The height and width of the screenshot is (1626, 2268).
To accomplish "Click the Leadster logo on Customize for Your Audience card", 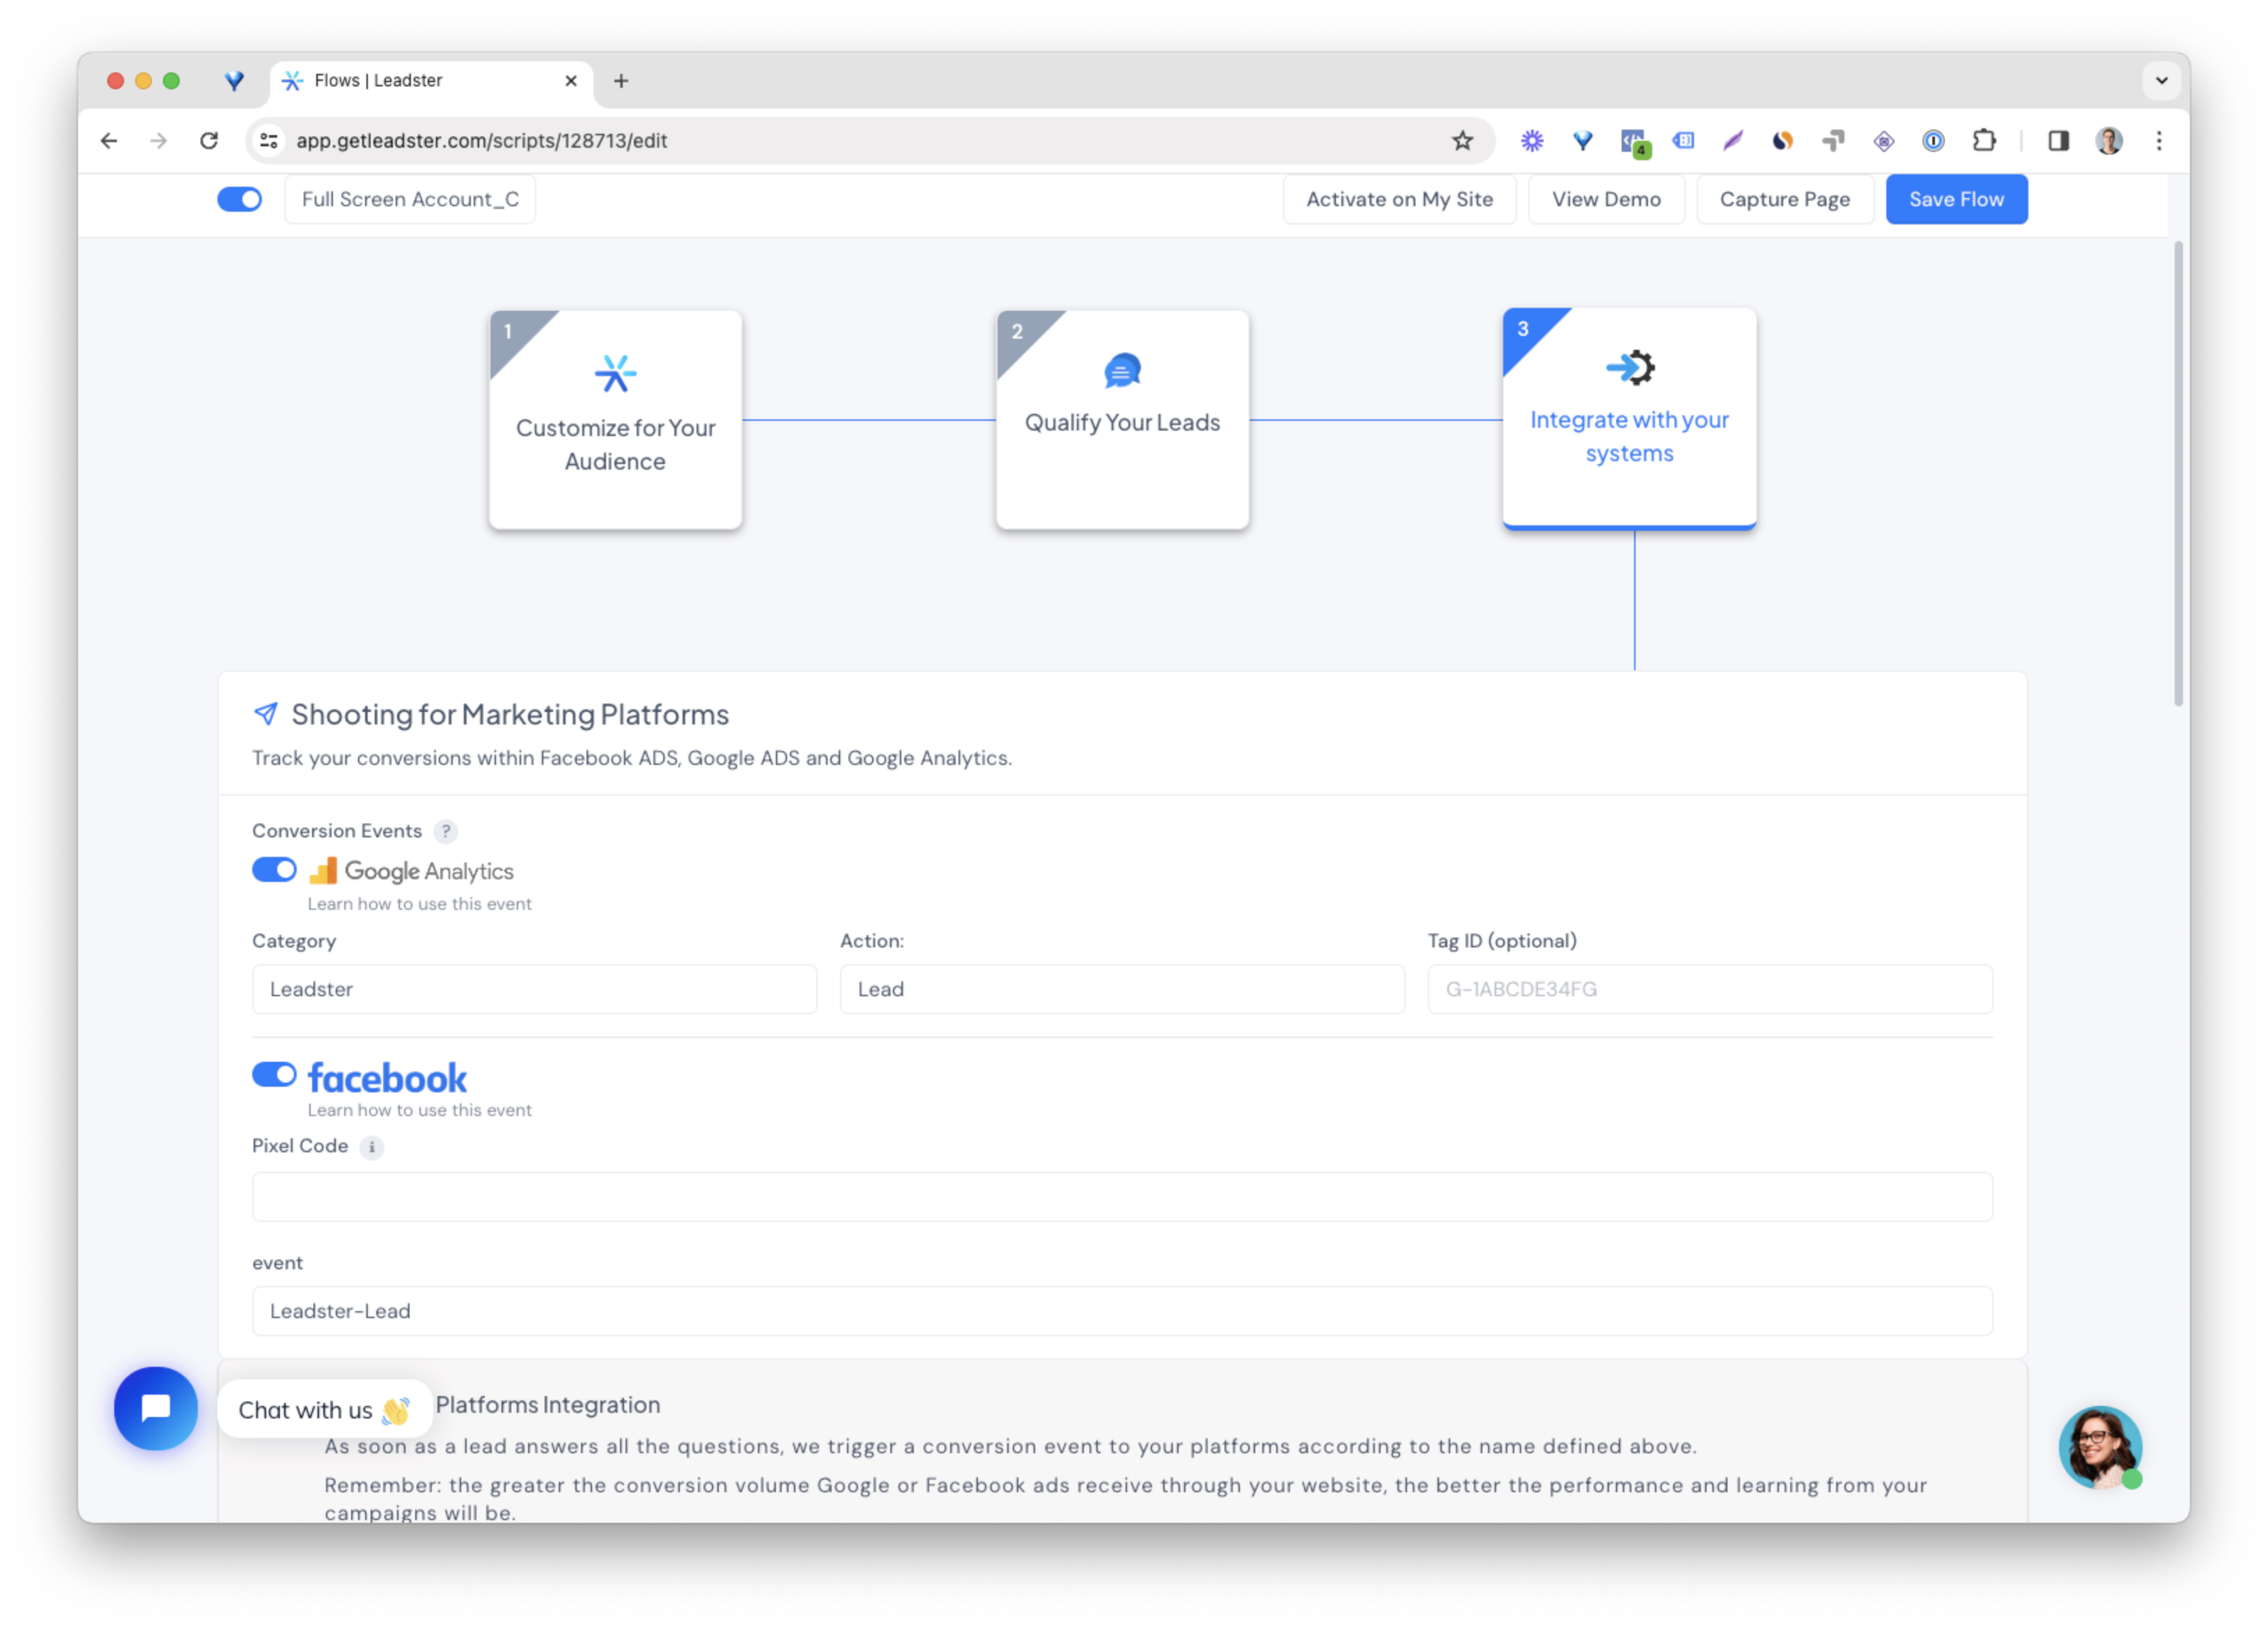I will [x=615, y=371].
